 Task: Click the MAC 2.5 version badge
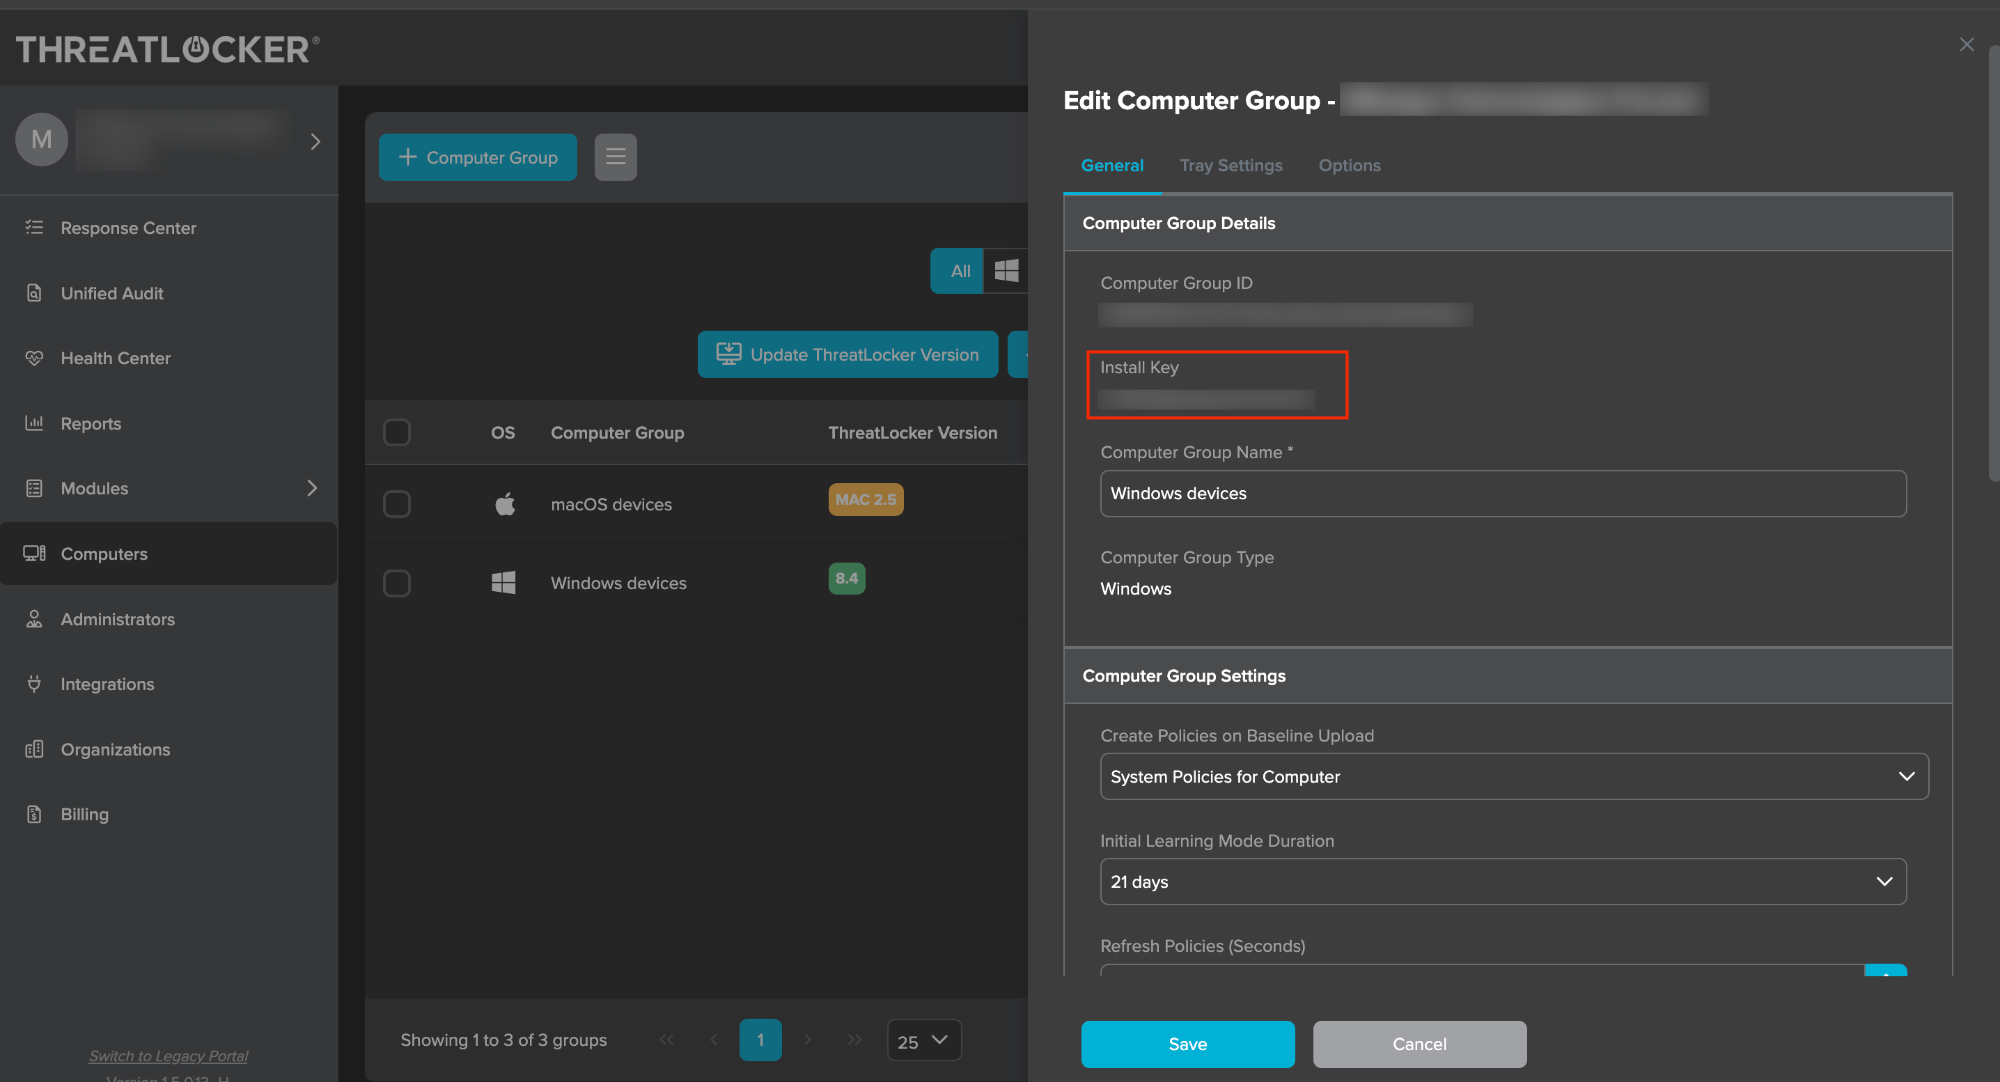[866, 500]
